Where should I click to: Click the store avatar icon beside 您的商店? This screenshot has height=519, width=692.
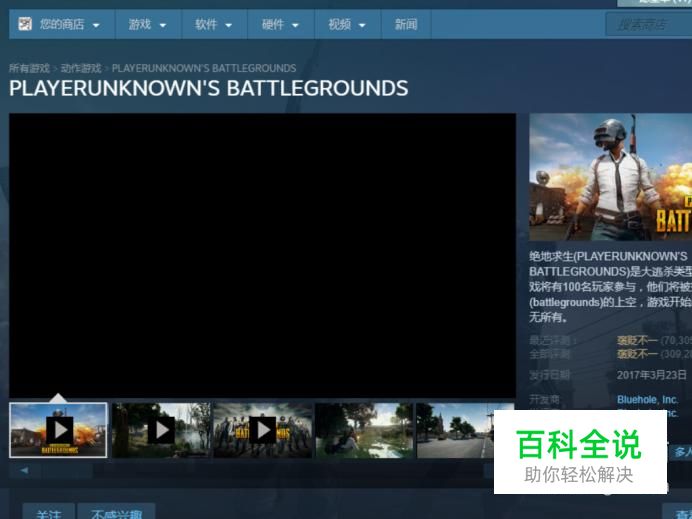25,24
